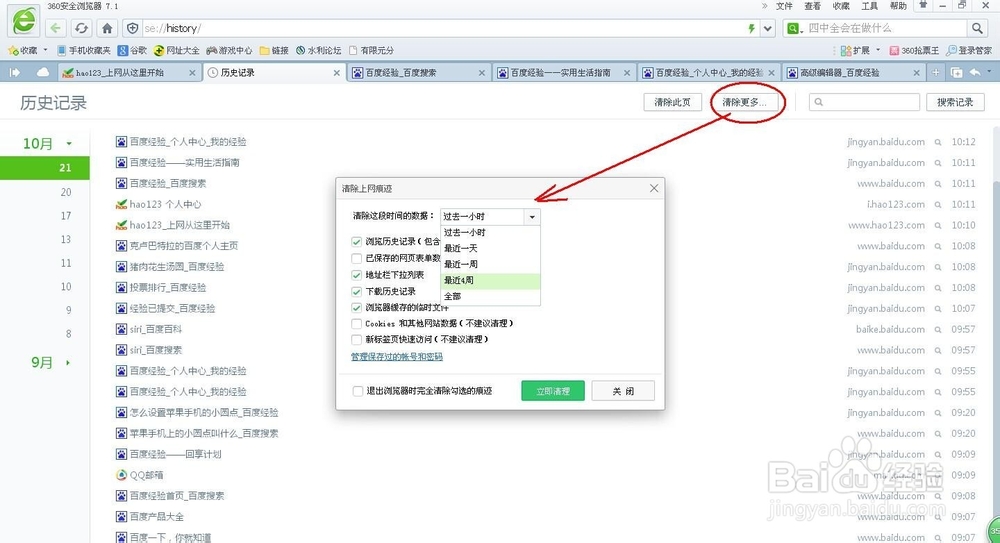
Task: Open the address bar dropdown arrow
Action: coord(768,28)
